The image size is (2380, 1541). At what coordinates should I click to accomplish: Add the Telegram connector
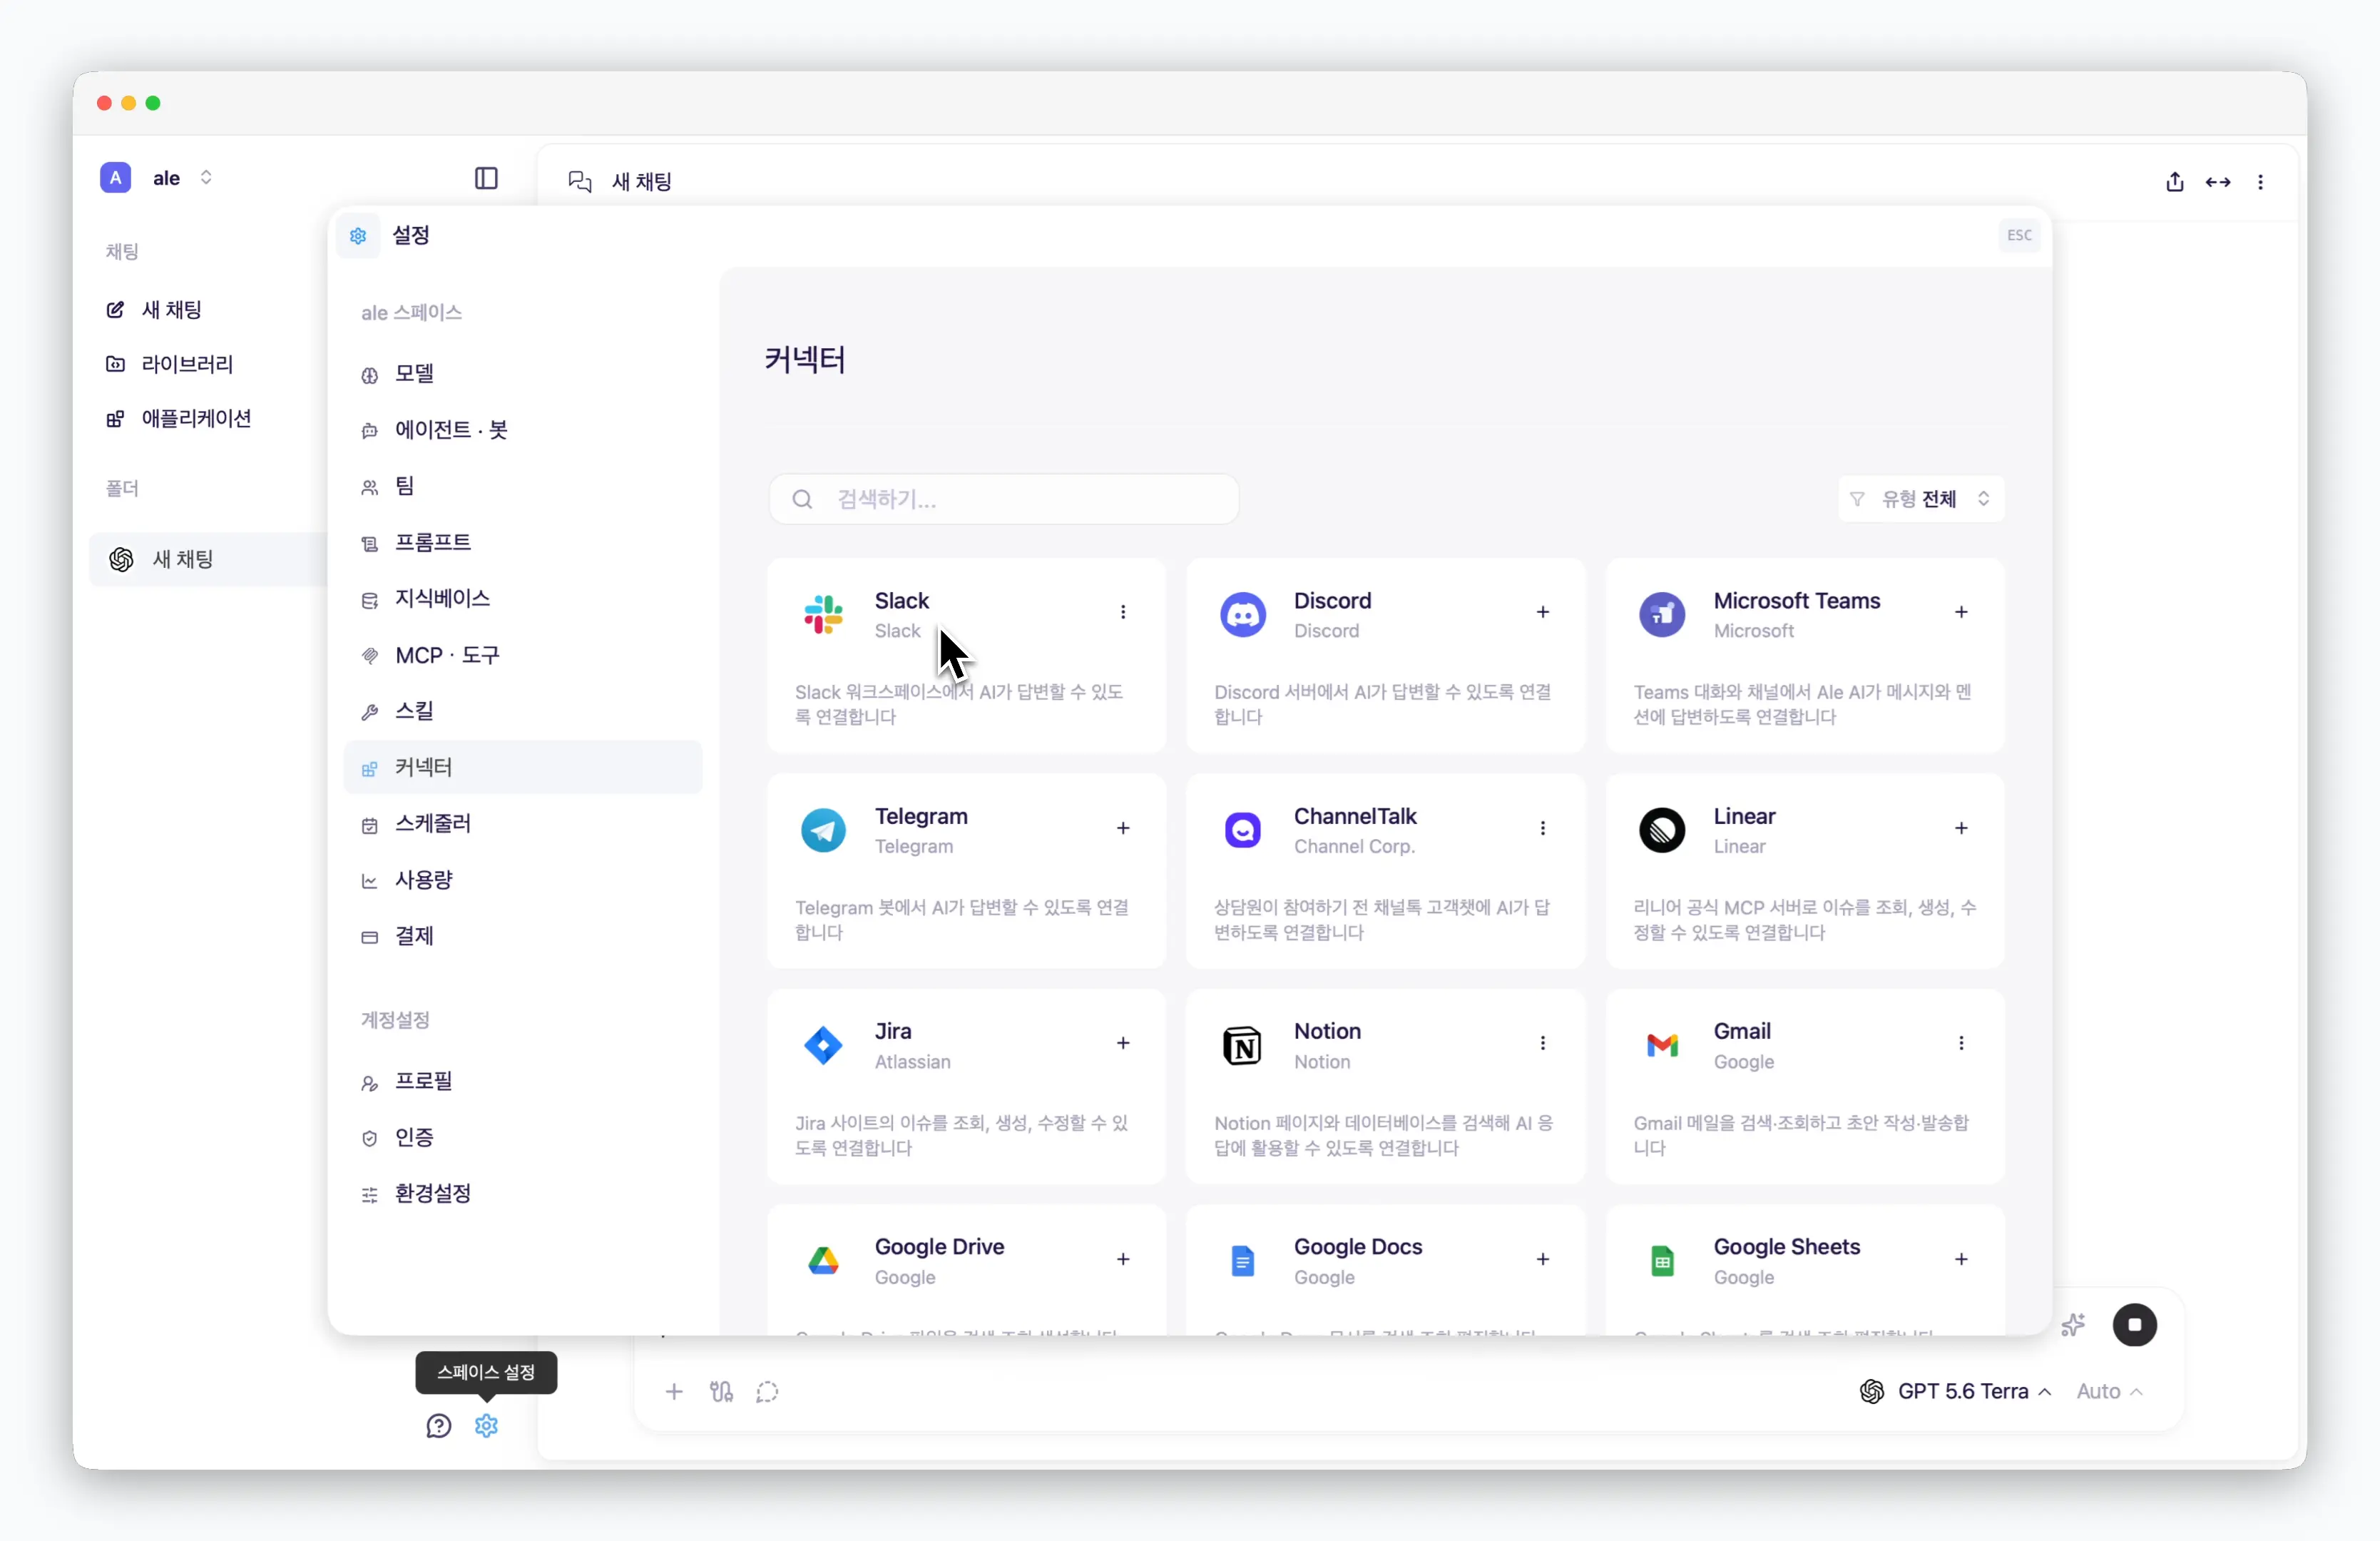(x=1123, y=828)
